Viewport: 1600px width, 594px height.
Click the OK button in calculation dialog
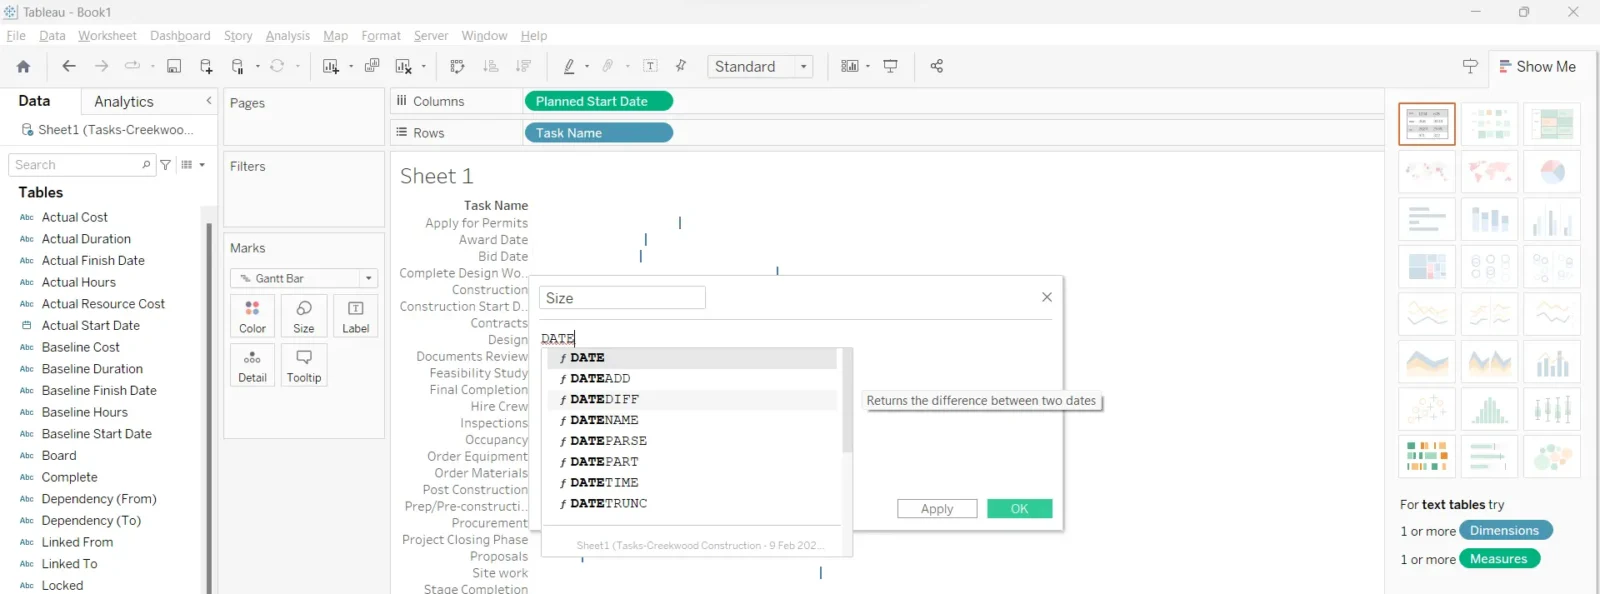(x=1020, y=509)
